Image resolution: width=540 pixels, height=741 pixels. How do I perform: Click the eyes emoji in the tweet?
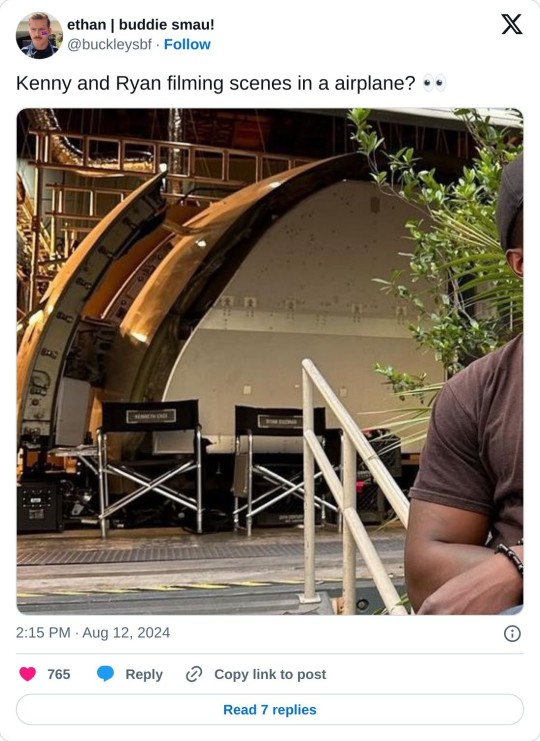click(x=434, y=83)
